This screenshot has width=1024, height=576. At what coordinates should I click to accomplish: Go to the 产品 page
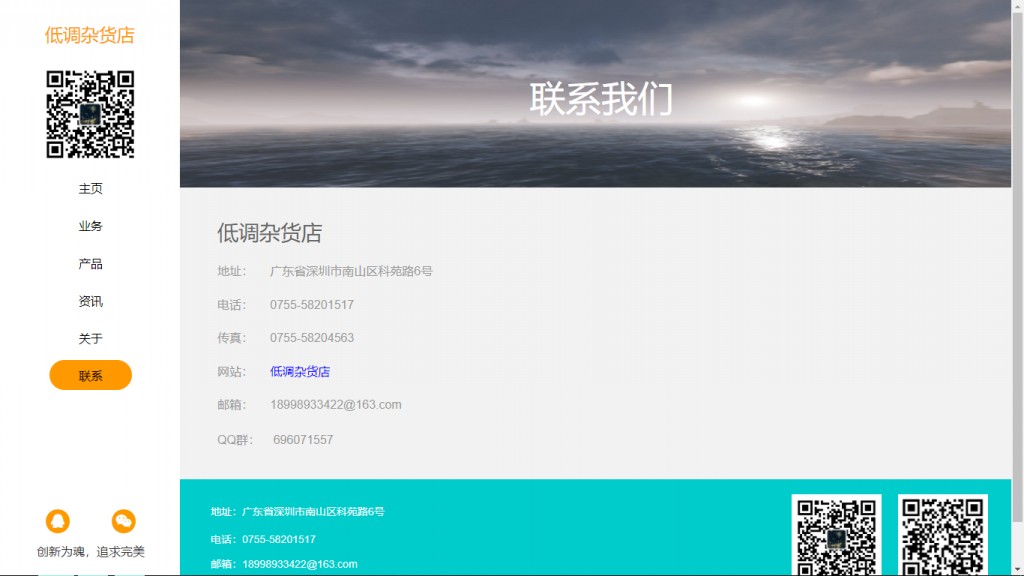90,264
